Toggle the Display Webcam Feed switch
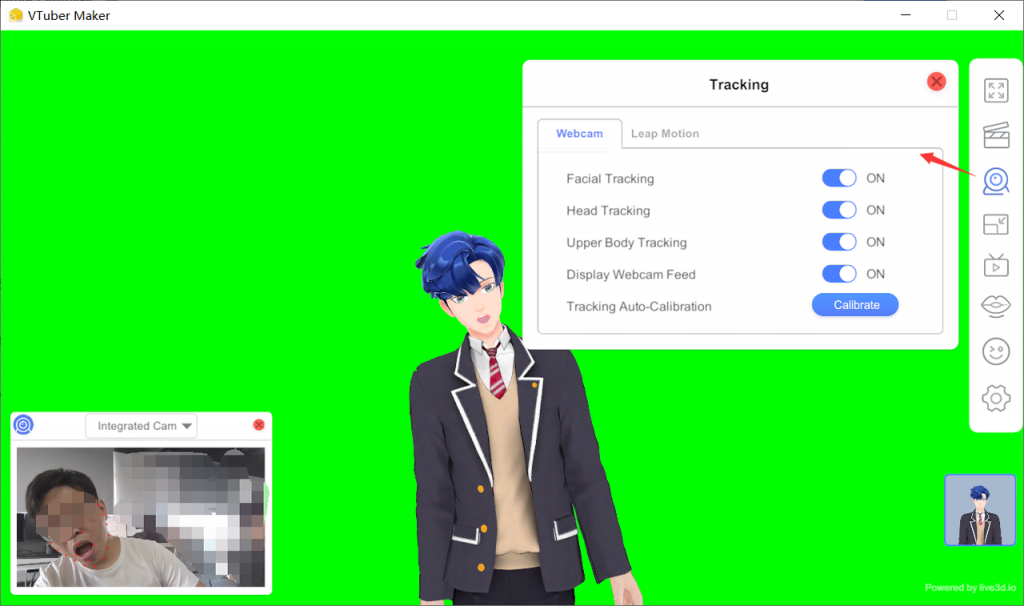This screenshot has height=606, width=1024. [839, 274]
